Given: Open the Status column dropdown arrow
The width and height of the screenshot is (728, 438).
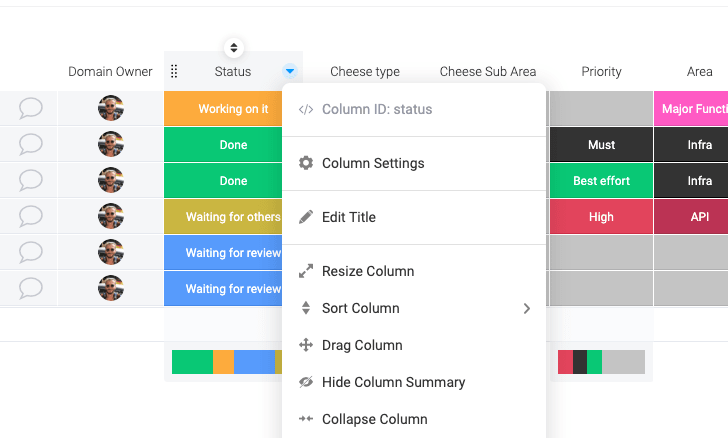Looking at the screenshot, I should [290, 71].
